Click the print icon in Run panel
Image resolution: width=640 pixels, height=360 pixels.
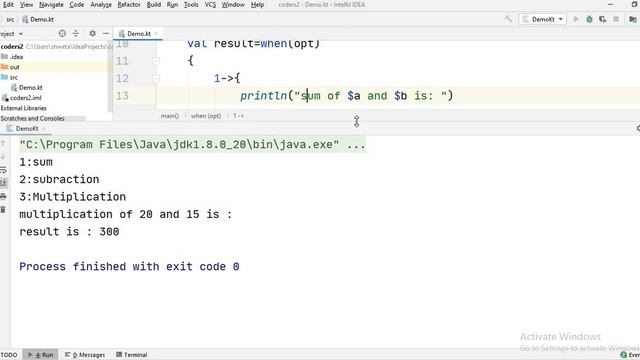(3, 196)
